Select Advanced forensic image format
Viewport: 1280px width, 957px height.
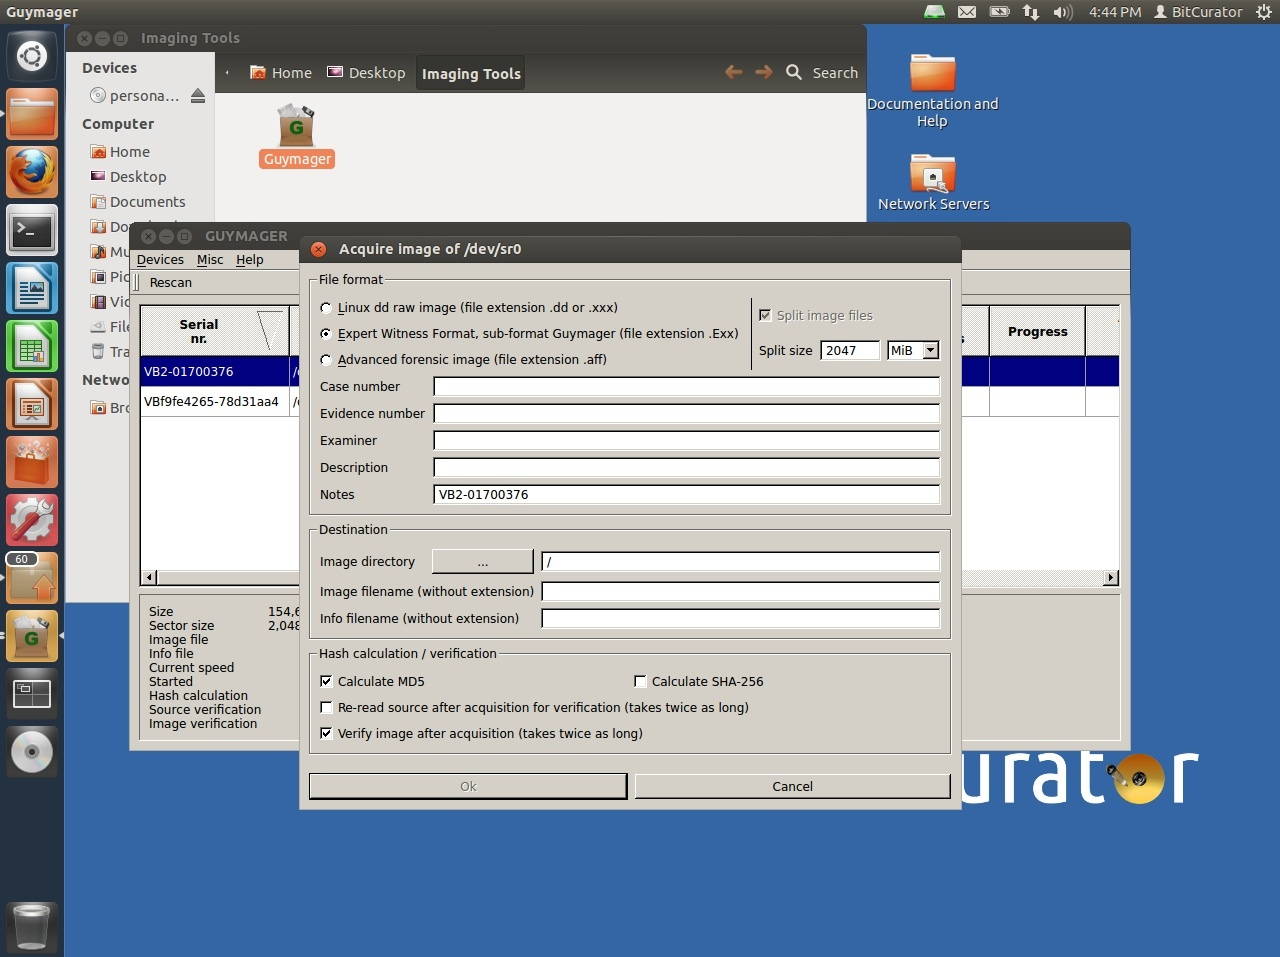(x=326, y=360)
